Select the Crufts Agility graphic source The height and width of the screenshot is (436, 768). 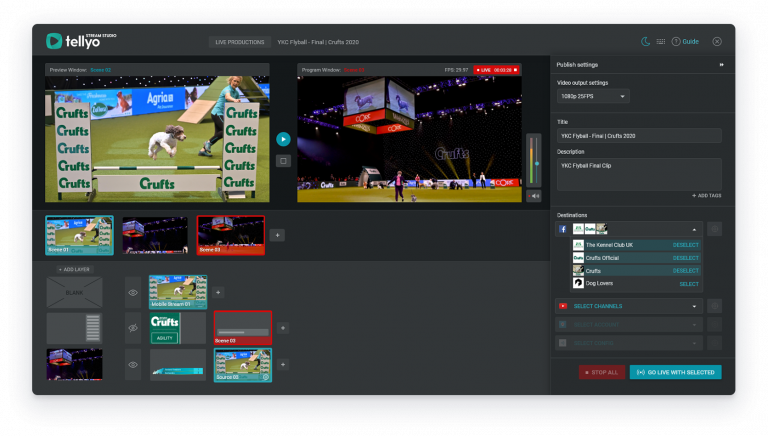pos(178,328)
